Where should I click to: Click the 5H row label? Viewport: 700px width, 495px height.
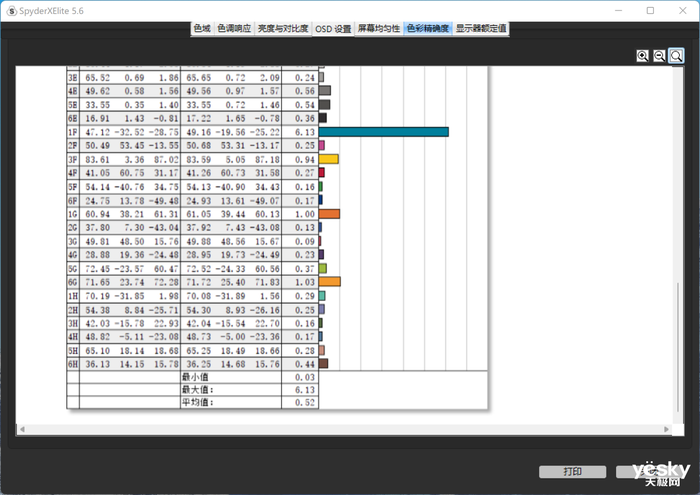73,351
